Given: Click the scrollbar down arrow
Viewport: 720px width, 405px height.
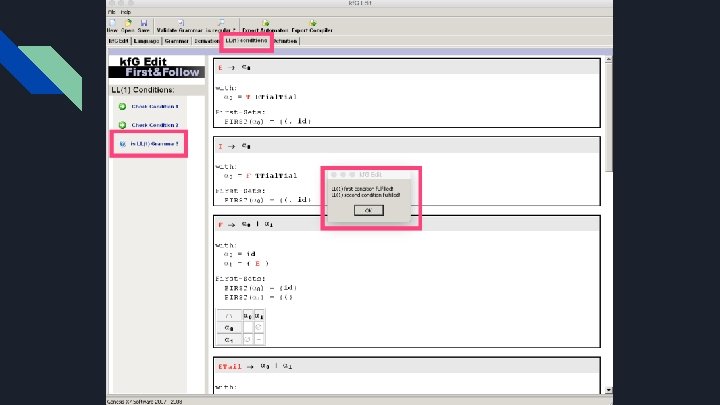Looking at the screenshot, I should coord(608,390).
